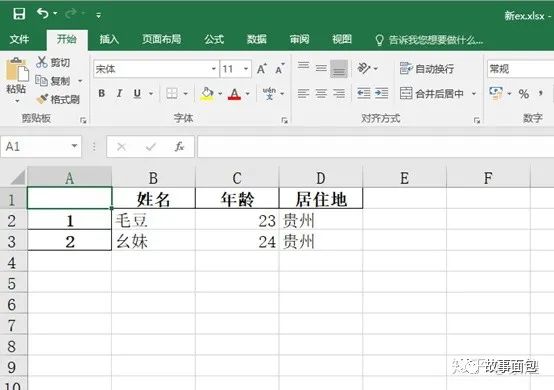Viewport: 554px width, 390px height.
Task: Expand underline style dropdown arrow
Action: [151, 94]
